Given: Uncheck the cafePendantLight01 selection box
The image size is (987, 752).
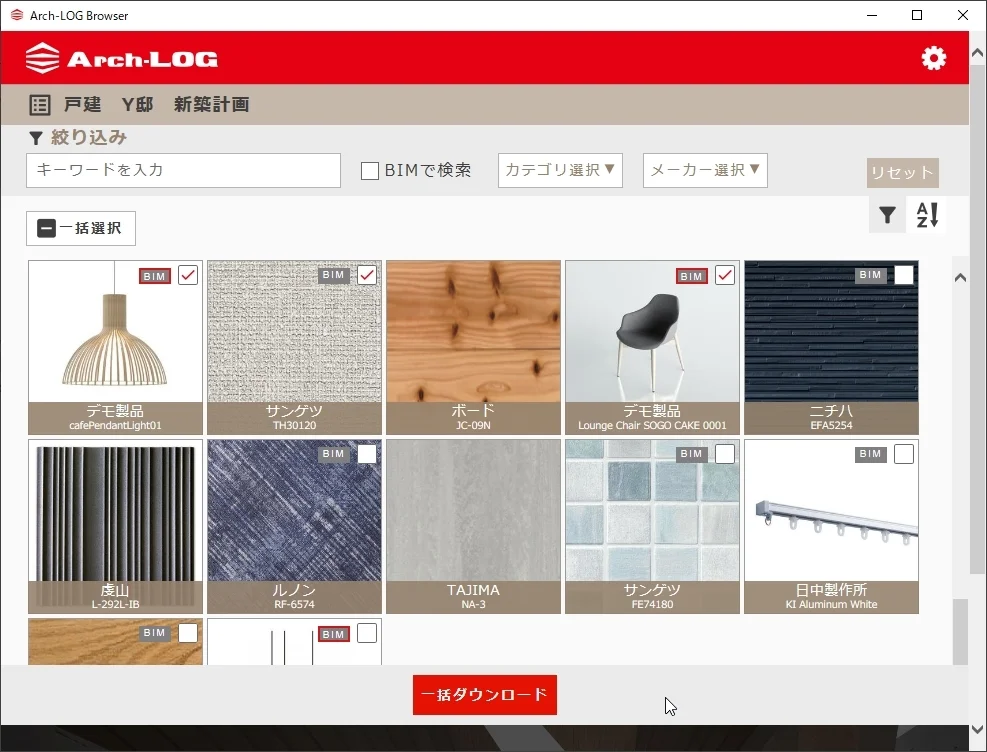Looking at the screenshot, I should tap(188, 275).
